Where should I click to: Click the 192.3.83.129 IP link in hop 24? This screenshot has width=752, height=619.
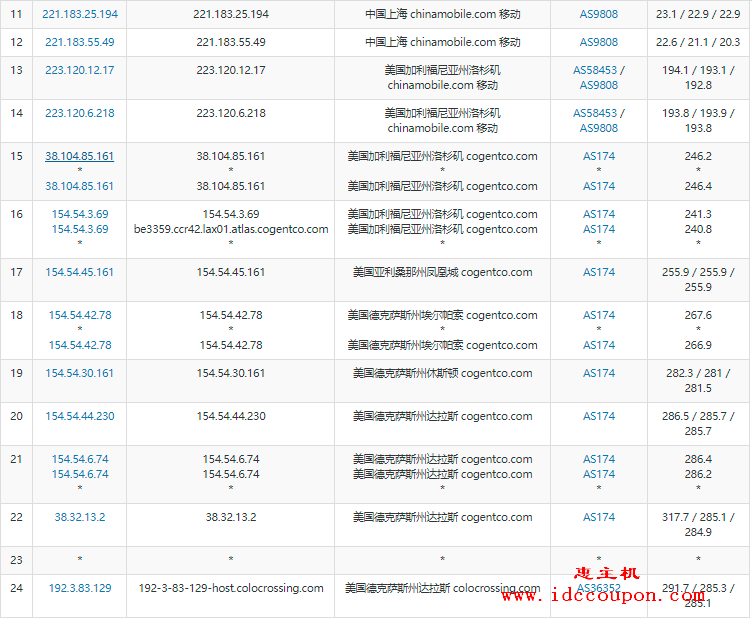pos(80,588)
